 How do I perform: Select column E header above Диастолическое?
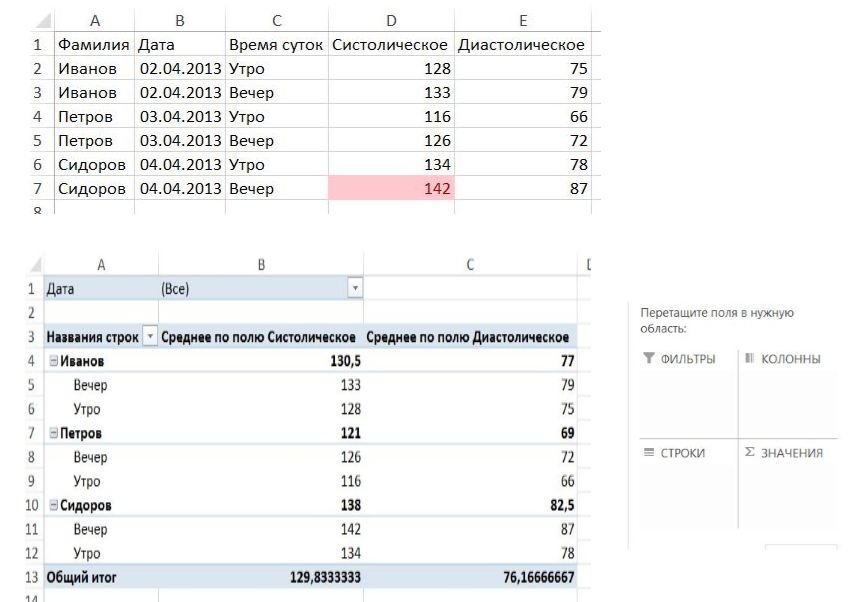point(521,19)
